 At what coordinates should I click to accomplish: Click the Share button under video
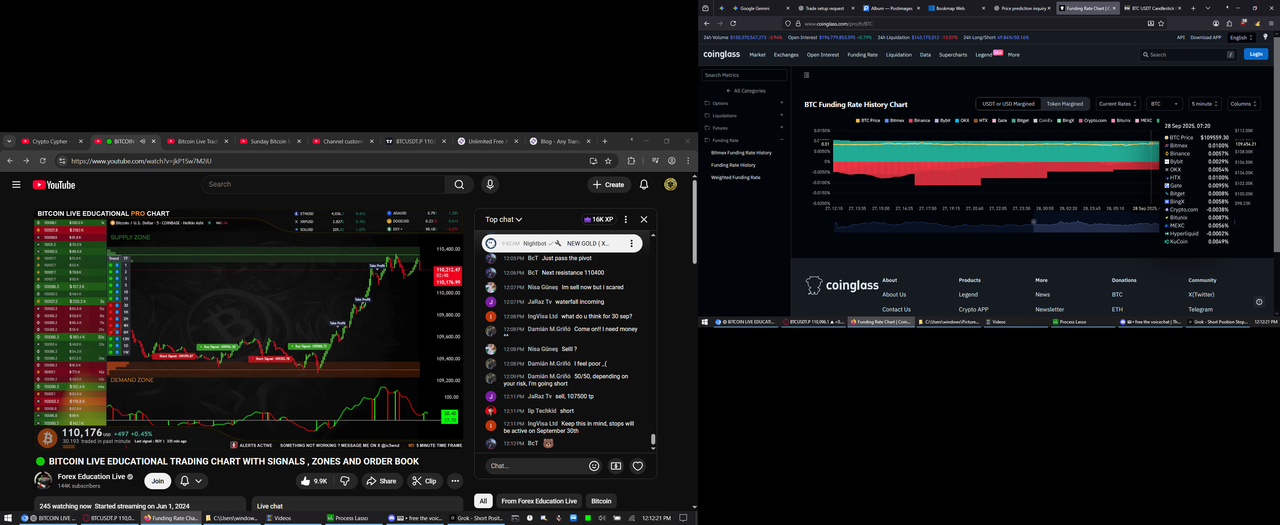coord(381,481)
